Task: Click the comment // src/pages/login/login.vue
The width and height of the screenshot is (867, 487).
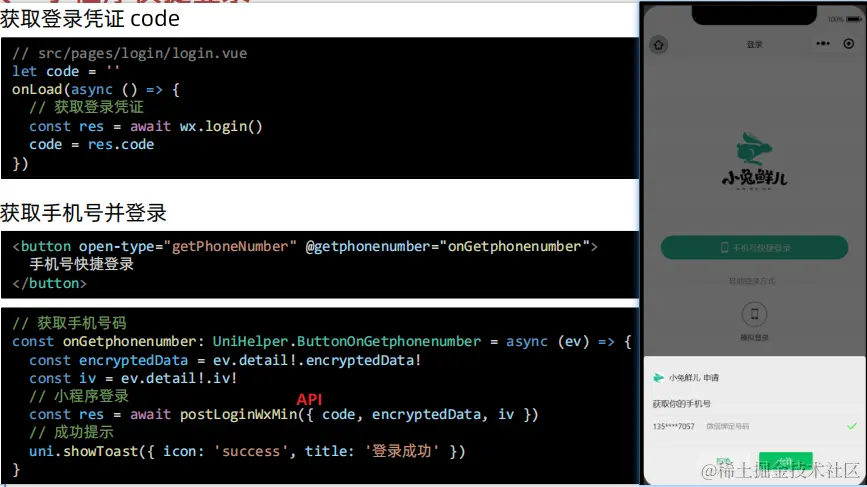Action: click(129, 53)
